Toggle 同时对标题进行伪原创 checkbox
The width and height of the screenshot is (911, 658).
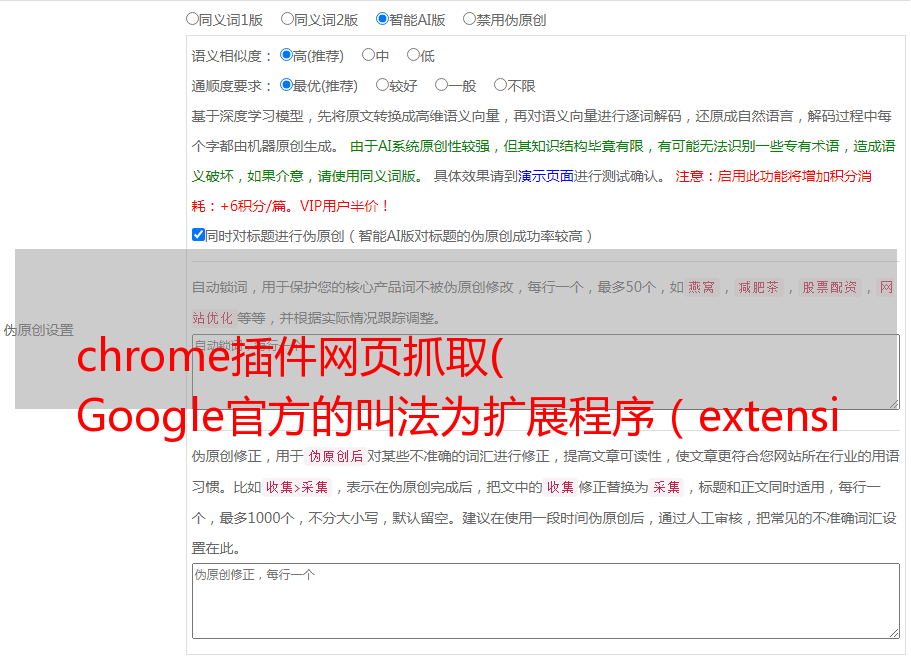(x=198, y=235)
